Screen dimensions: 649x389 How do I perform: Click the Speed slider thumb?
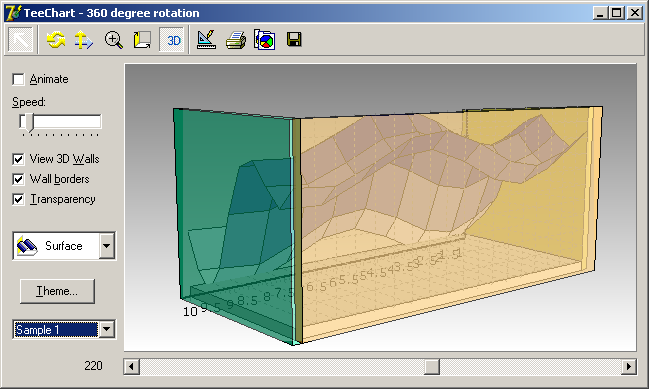click(x=27, y=122)
